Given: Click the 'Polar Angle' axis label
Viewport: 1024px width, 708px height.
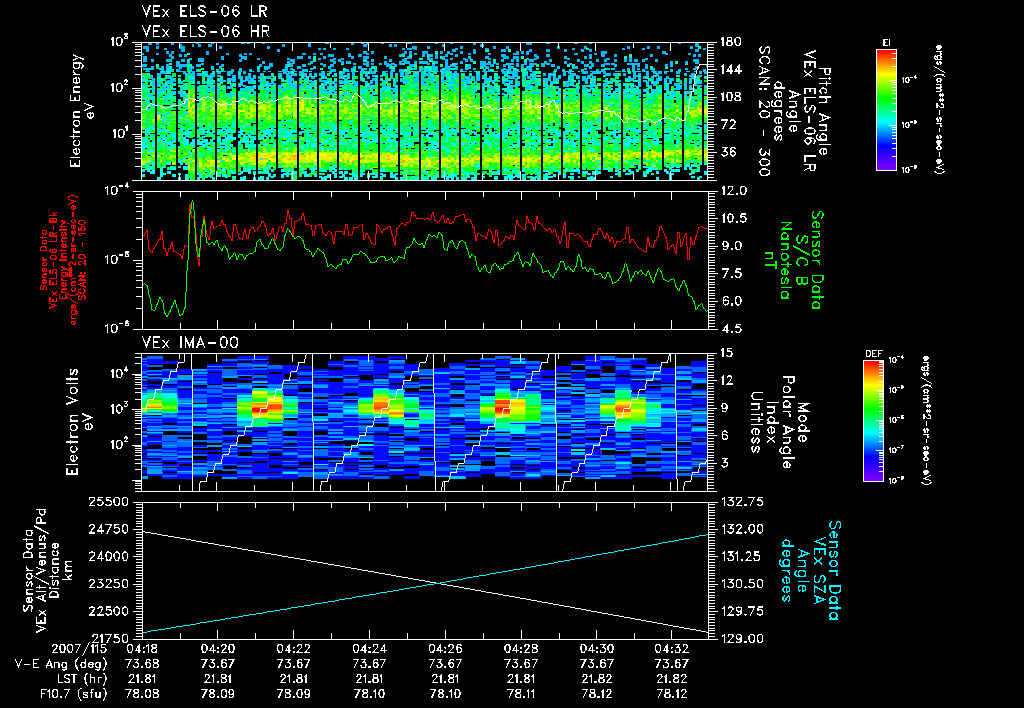Looking at the screenshot, I should [x=787, y=422].
